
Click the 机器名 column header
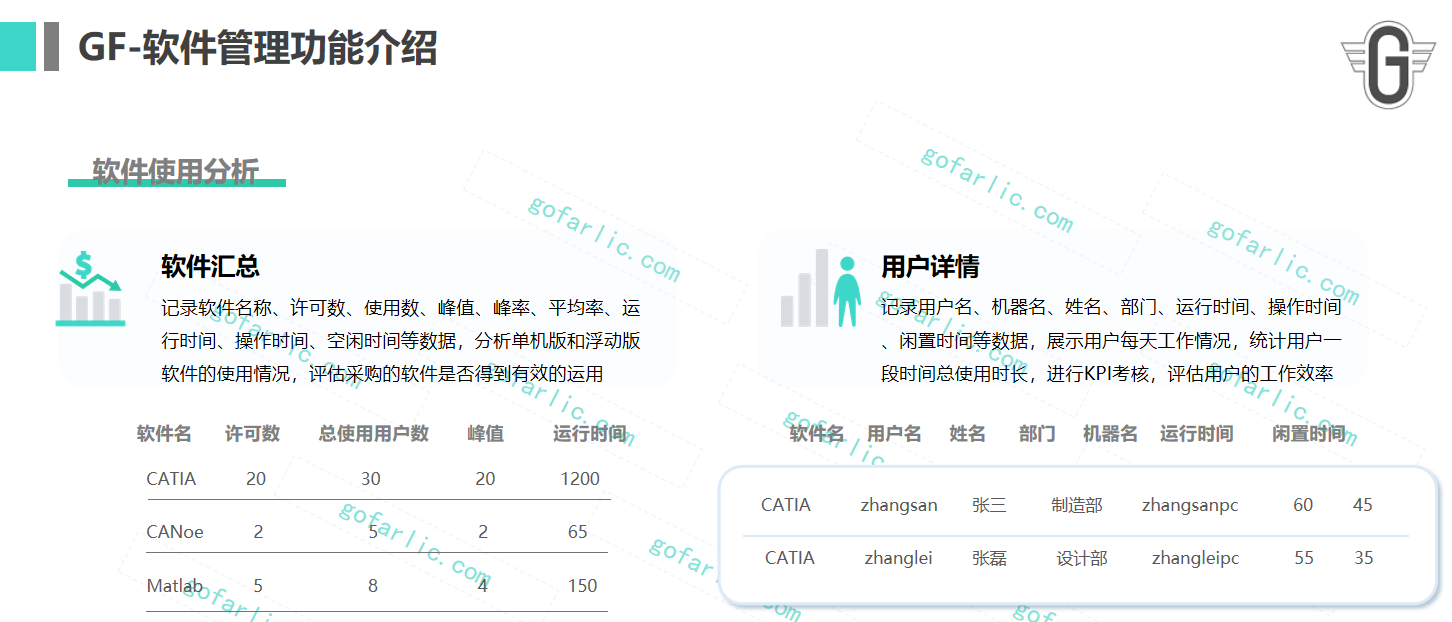click(x=1110, y=434)
